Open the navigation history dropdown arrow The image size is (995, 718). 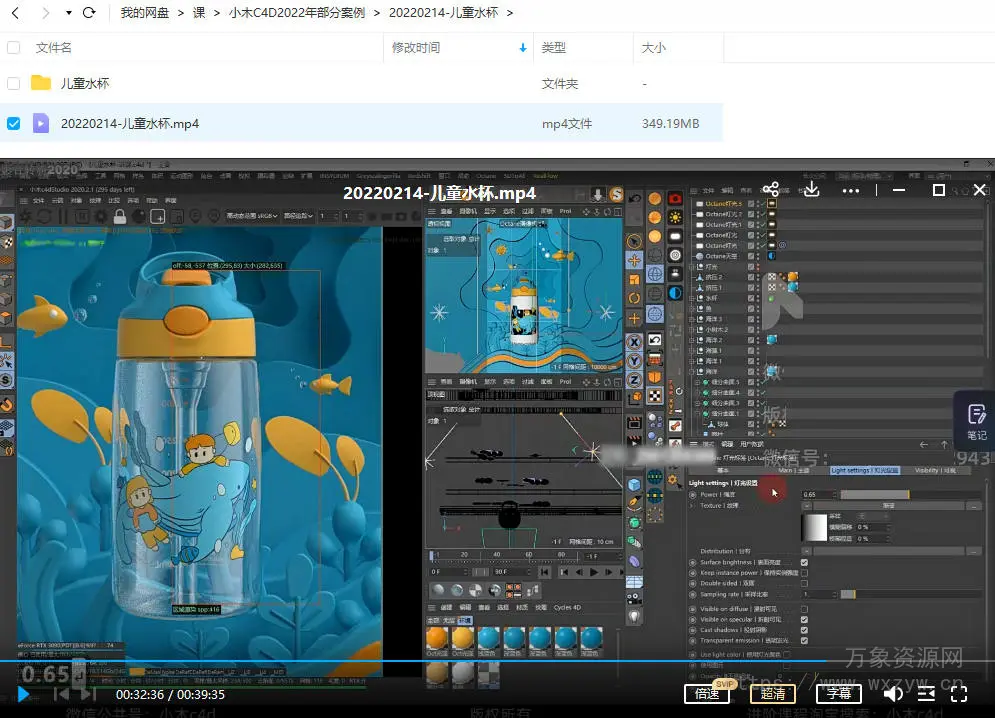pos(68,13)
